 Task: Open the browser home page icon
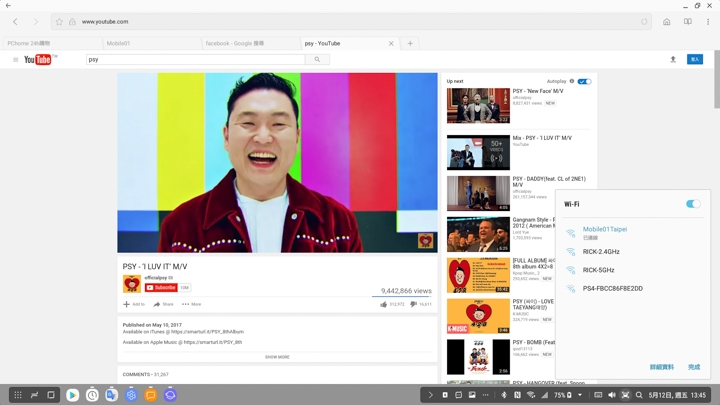[666, 22]
